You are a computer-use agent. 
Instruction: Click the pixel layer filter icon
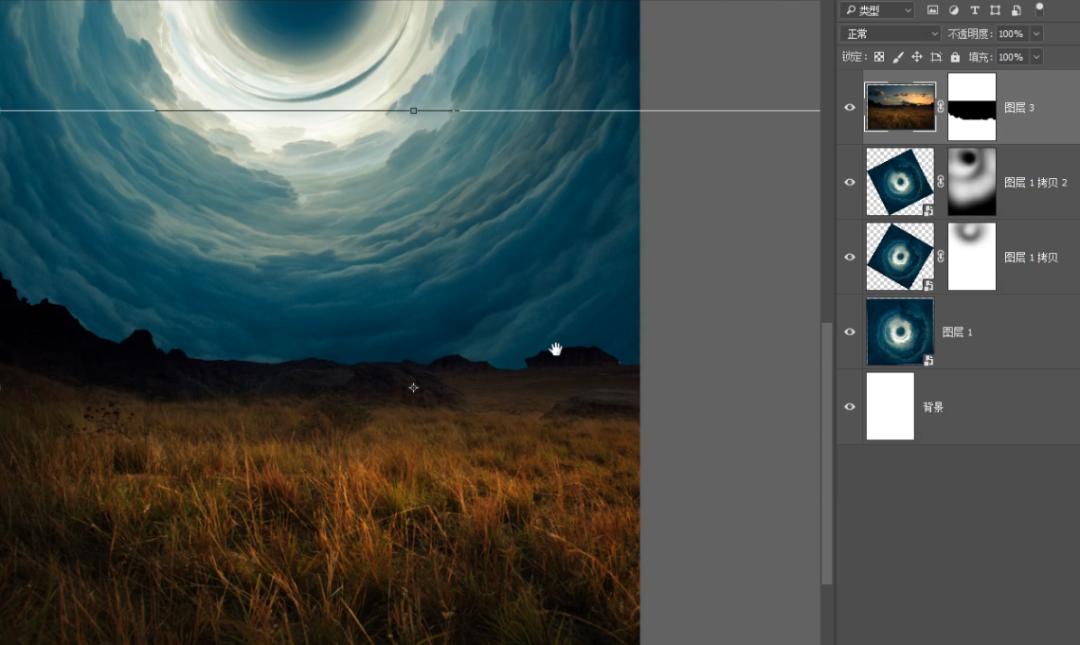coord(933,10)
